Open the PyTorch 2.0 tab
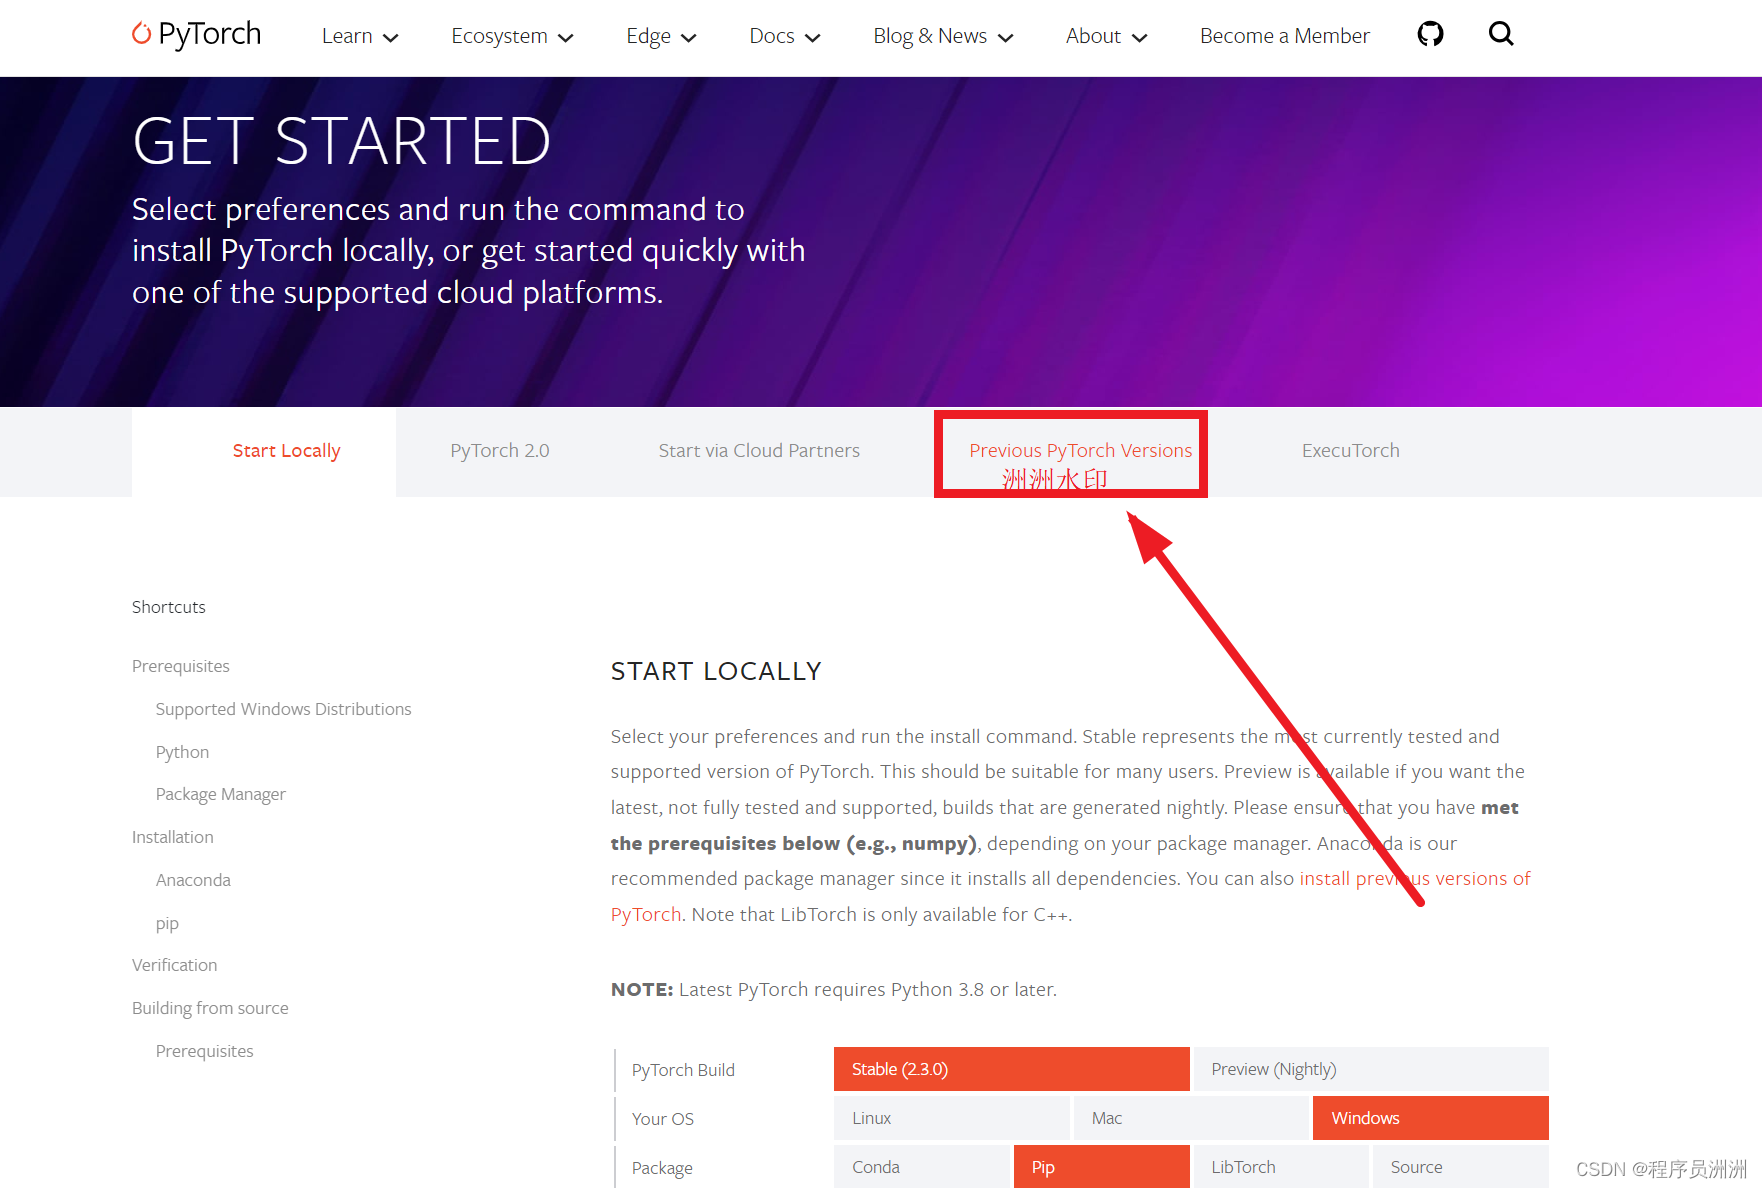1762x1188 pixels. point(500,451)
